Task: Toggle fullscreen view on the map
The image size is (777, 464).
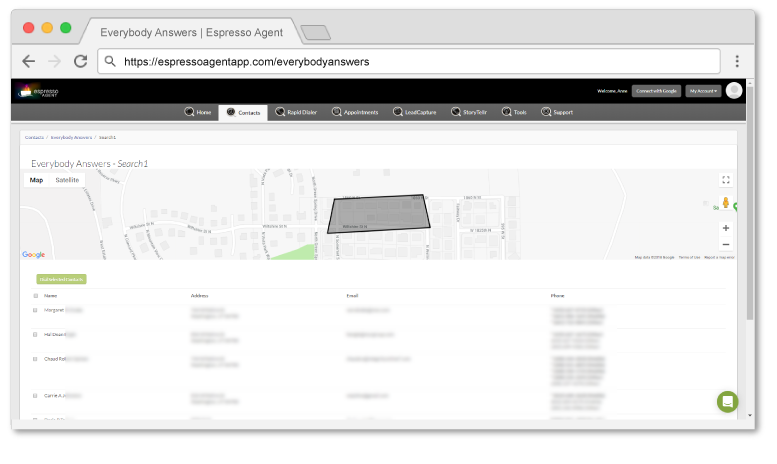Action: pyautogui.click(x=725, y=180)
